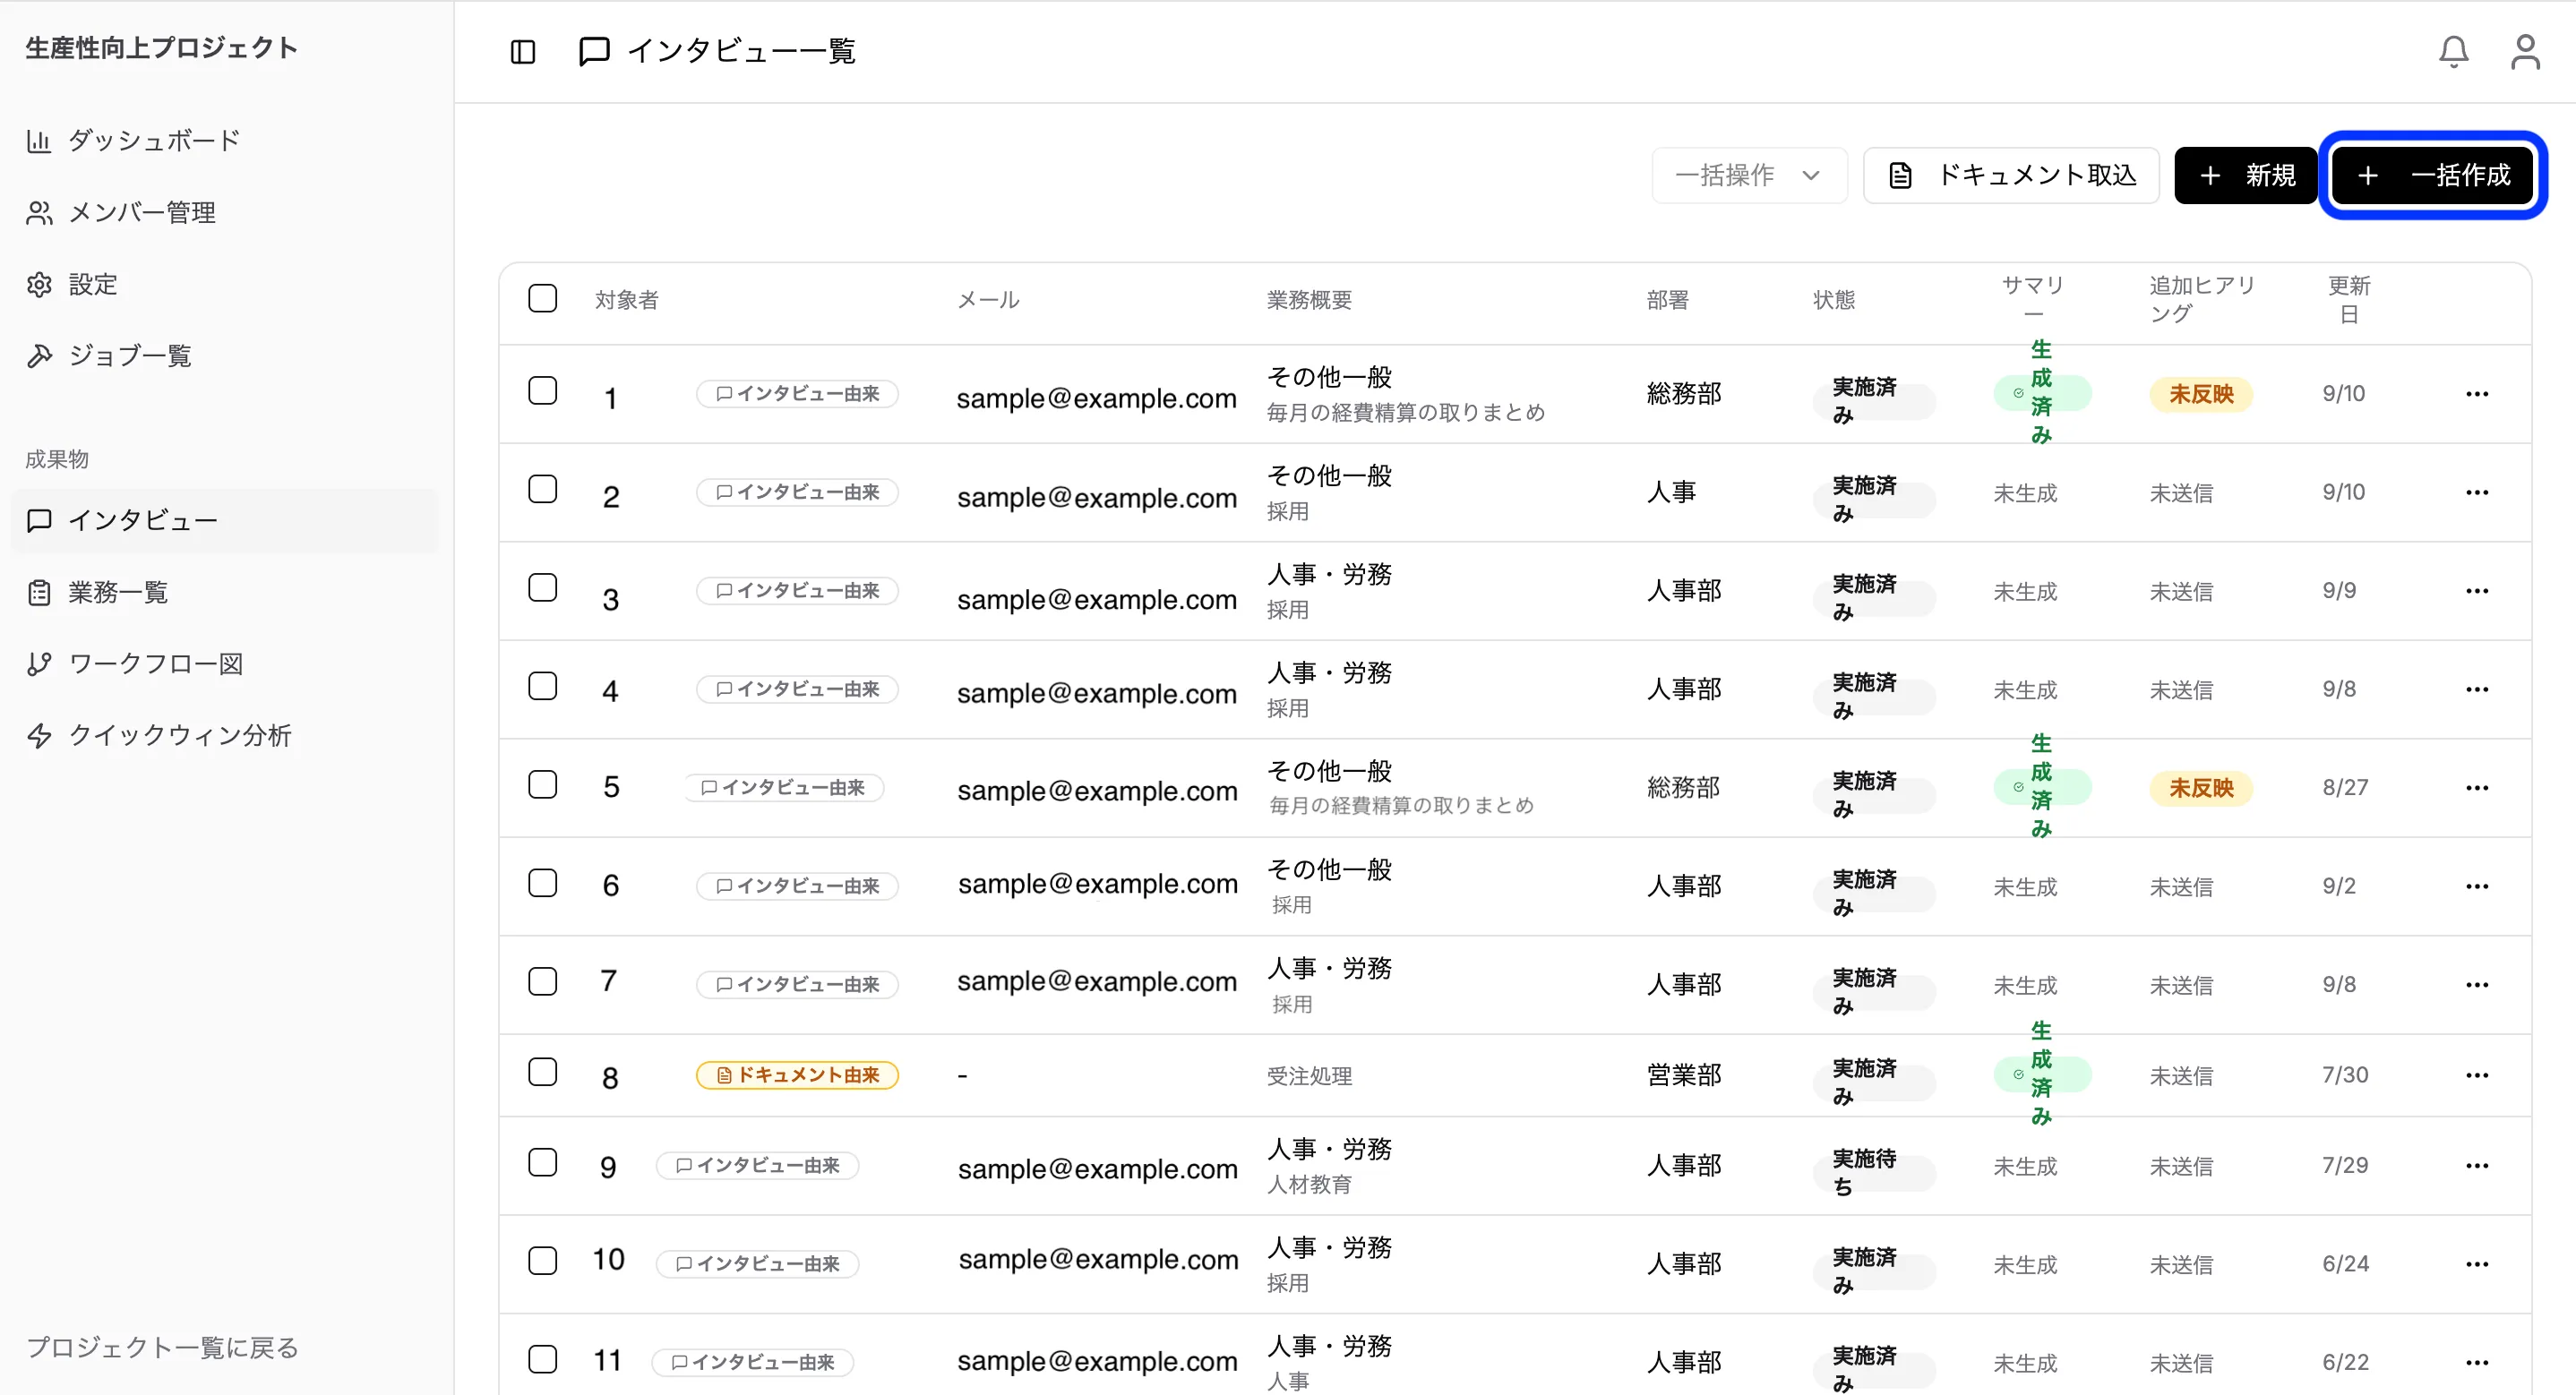This screenshot has height=1395, width=2576.
Task: Open クイックウィン分析 in the sidebar
Action: point(225,735)
